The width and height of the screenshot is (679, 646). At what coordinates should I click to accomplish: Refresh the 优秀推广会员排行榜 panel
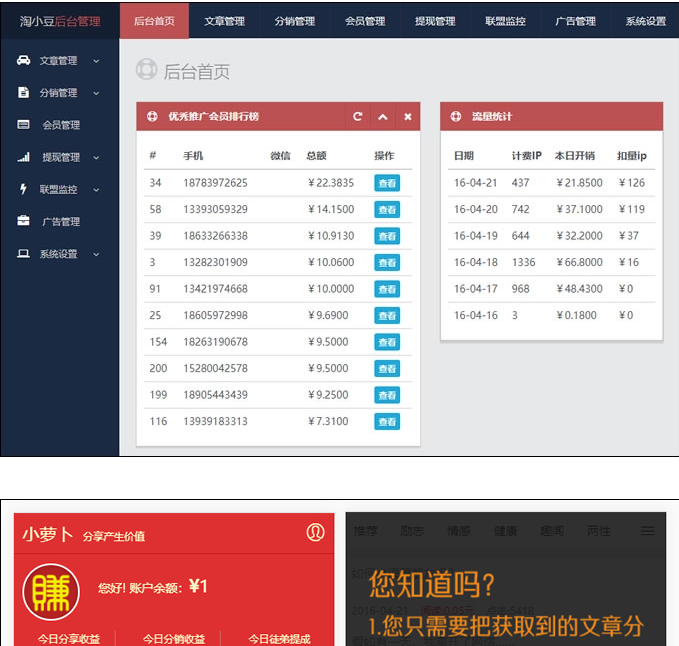[x=358, y=117]
